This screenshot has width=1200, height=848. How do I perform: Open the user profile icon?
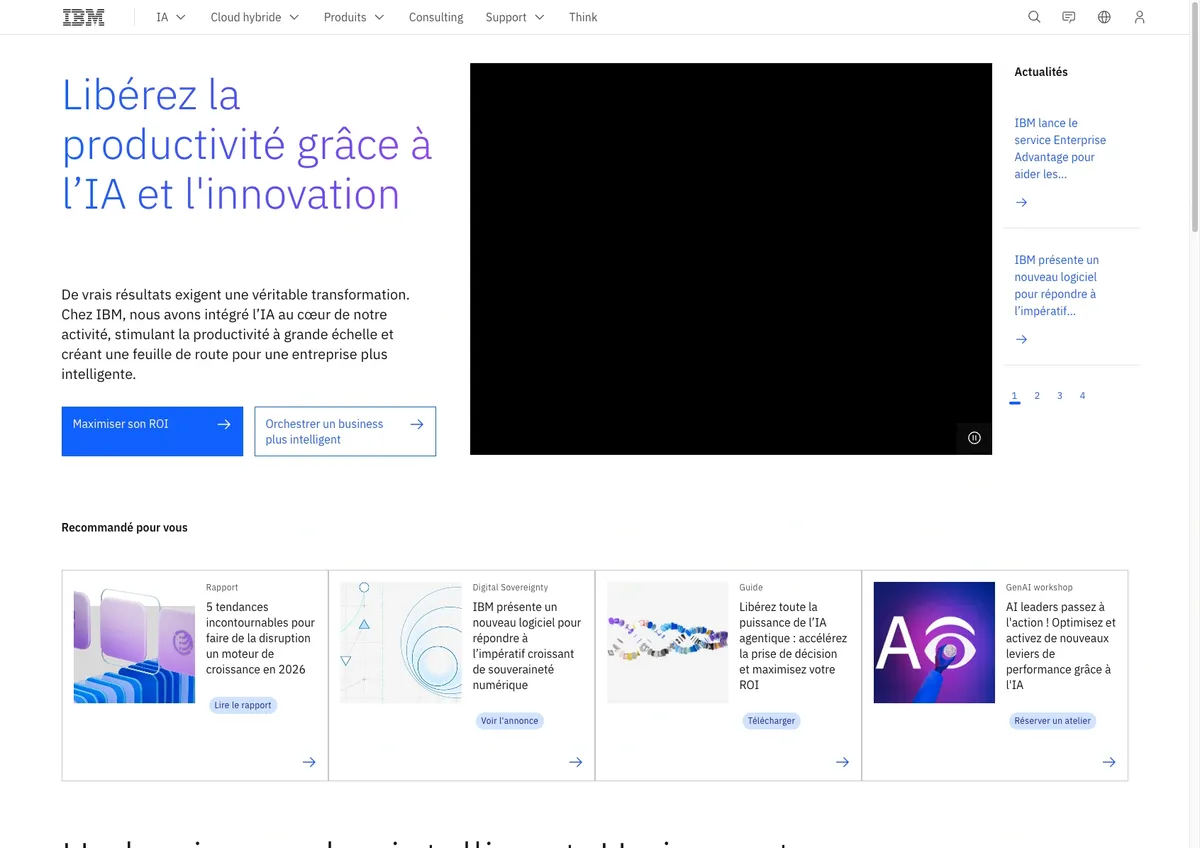click(1139, 17)
